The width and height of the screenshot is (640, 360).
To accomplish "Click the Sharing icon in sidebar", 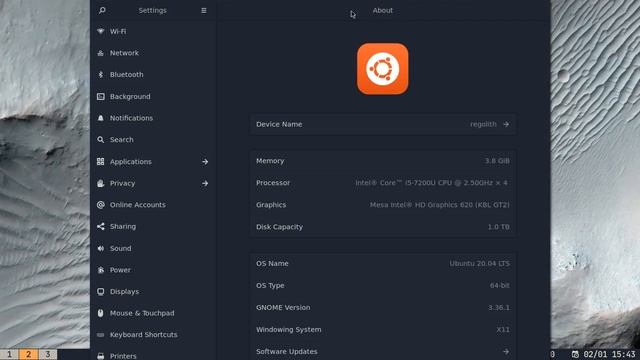I will [100, 227].
